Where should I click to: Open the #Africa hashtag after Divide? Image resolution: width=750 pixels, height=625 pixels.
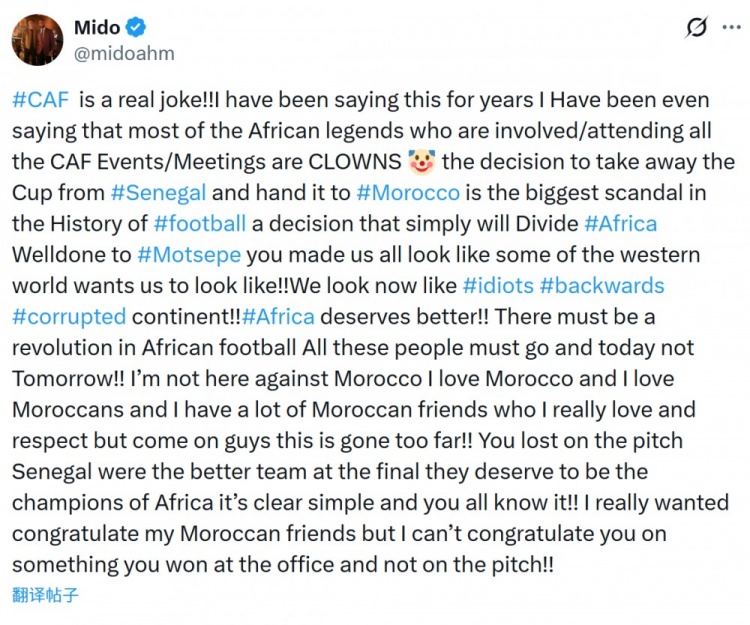[x=620, y=223]
